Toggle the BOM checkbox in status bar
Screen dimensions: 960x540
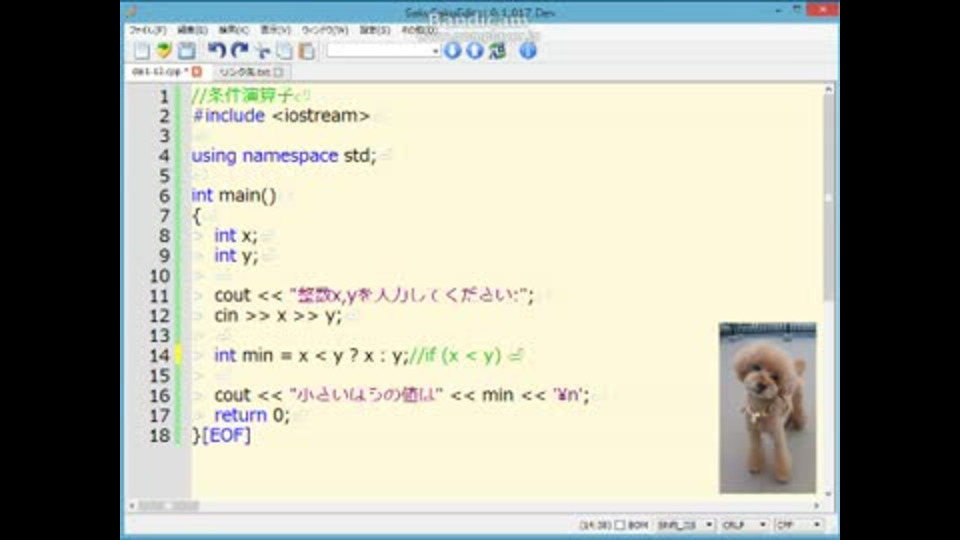620,525
